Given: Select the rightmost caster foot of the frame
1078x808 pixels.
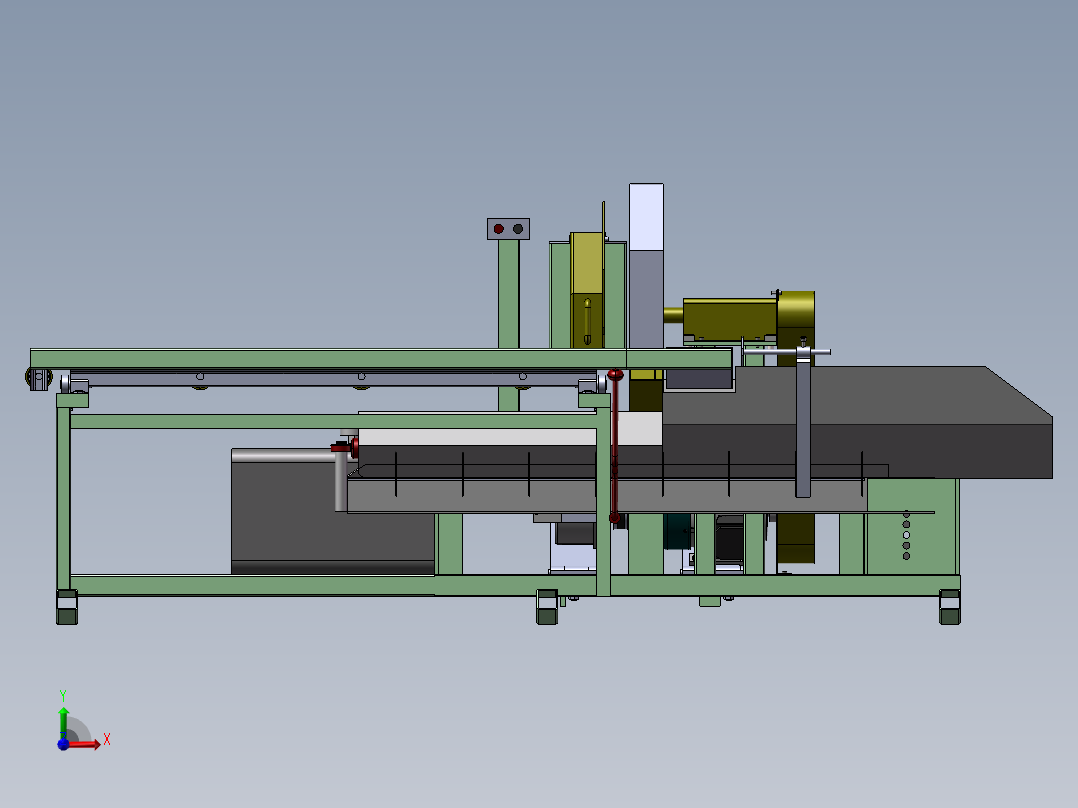Looking at the screenshot, I should pos(949,607).
